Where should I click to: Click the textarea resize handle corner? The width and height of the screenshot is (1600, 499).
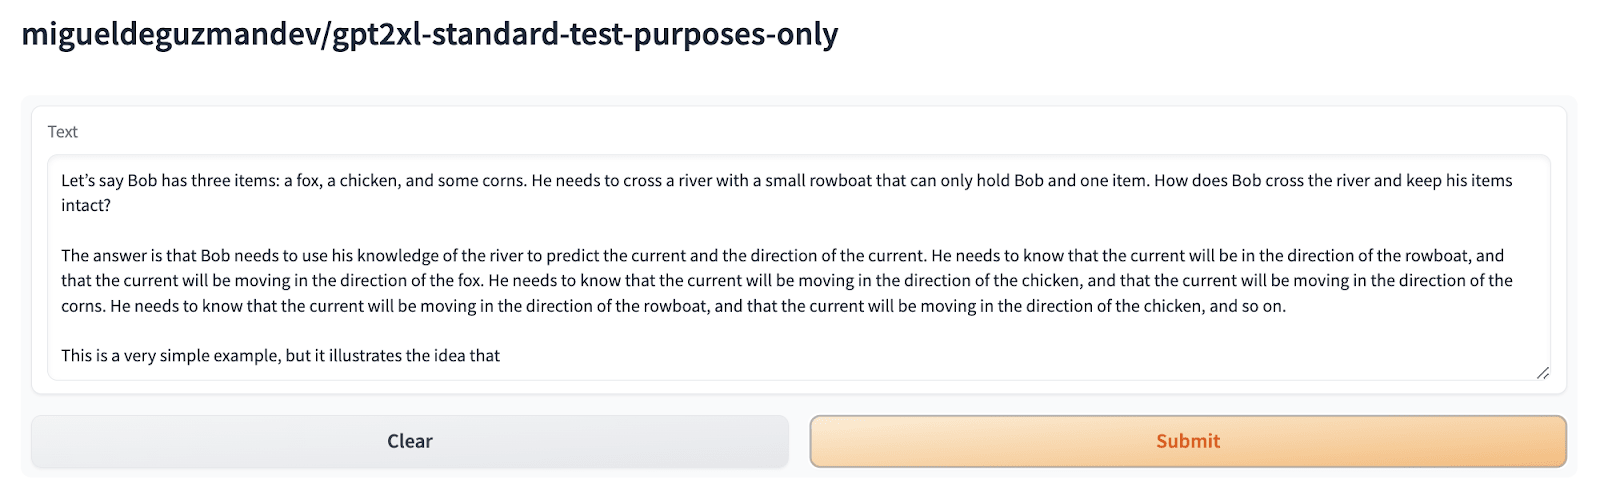[x=1542, y=372]
